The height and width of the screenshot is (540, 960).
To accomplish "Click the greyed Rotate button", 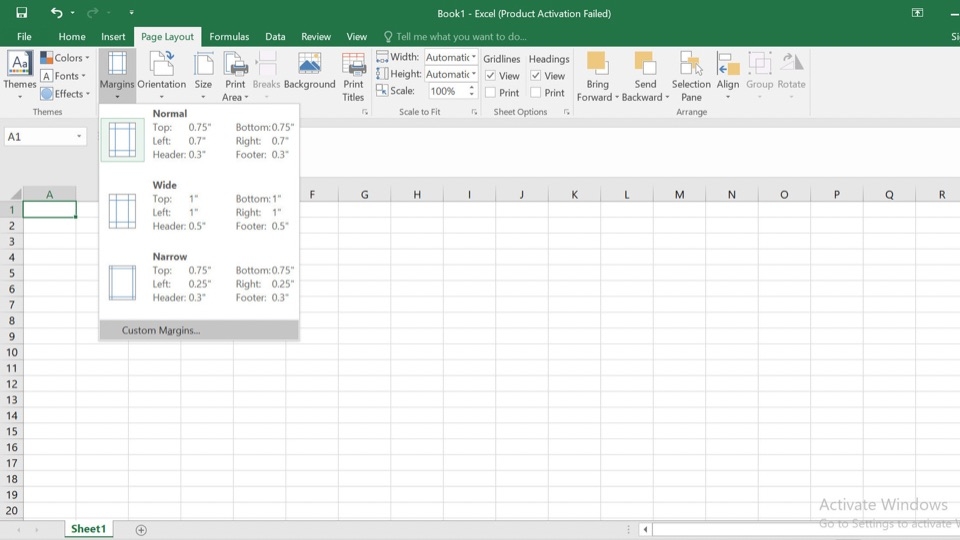I will (x=792, y=76).
